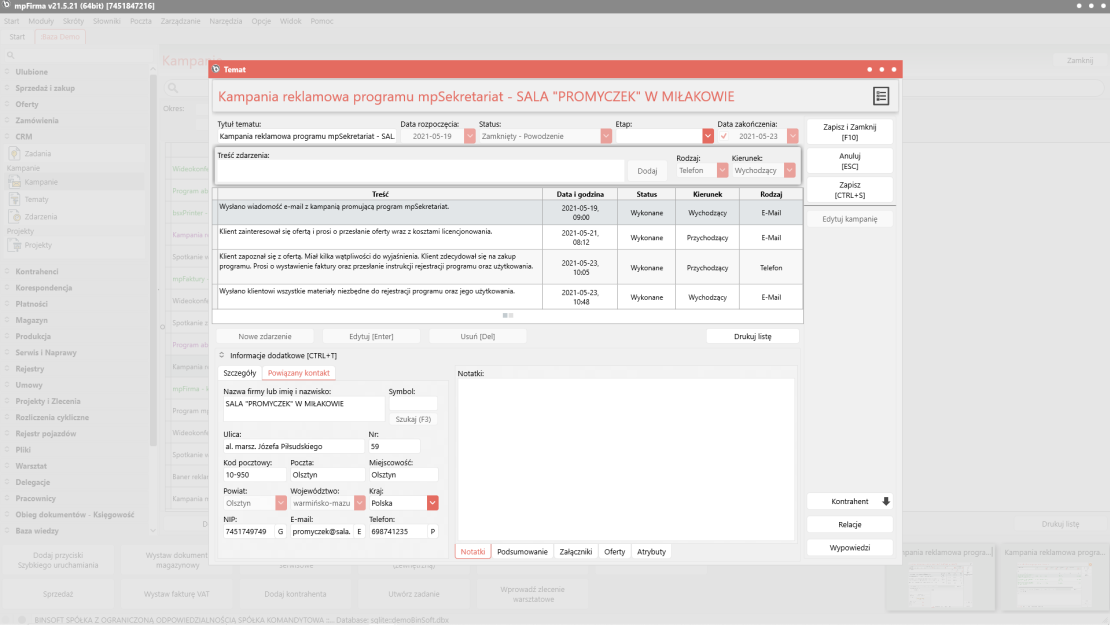1110x625 pixels.
Task: Click the Temat dialog title bar icon
Action: click(216, 69)
